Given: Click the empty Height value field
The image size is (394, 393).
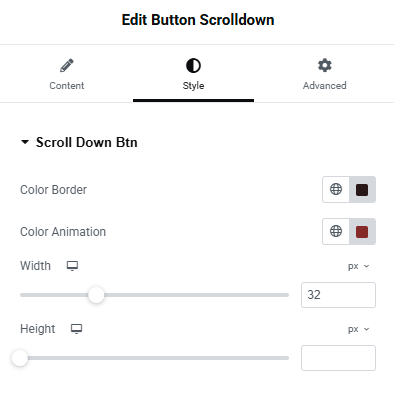Looking at the screenshot, I should click(338, 358).
